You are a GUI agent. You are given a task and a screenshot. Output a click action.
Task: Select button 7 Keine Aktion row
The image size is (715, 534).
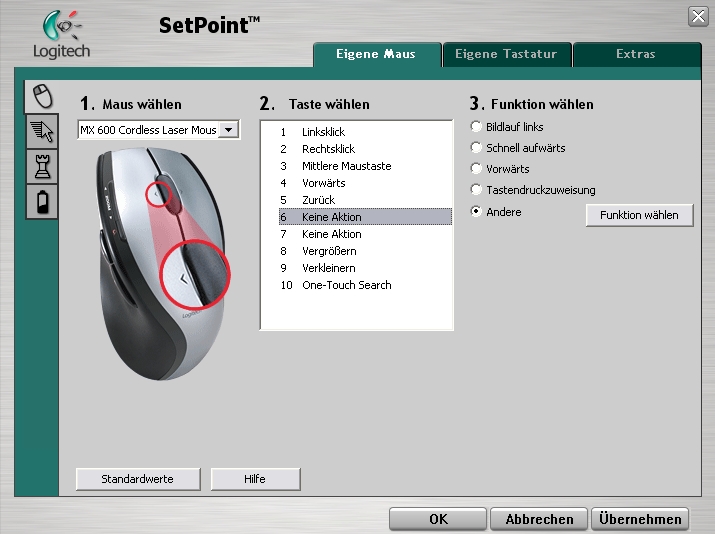[365, 234]
